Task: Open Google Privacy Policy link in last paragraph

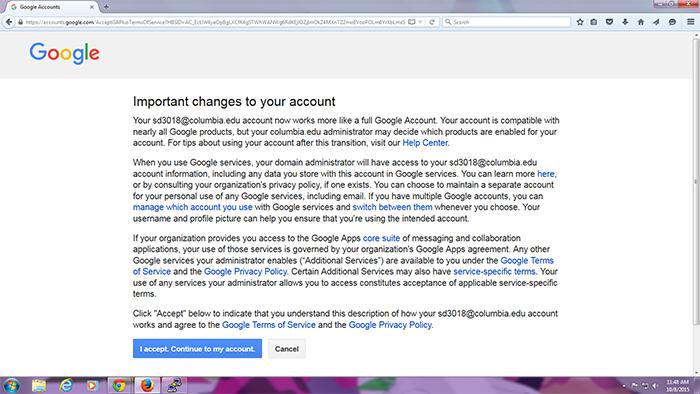Action: (390, 325)
